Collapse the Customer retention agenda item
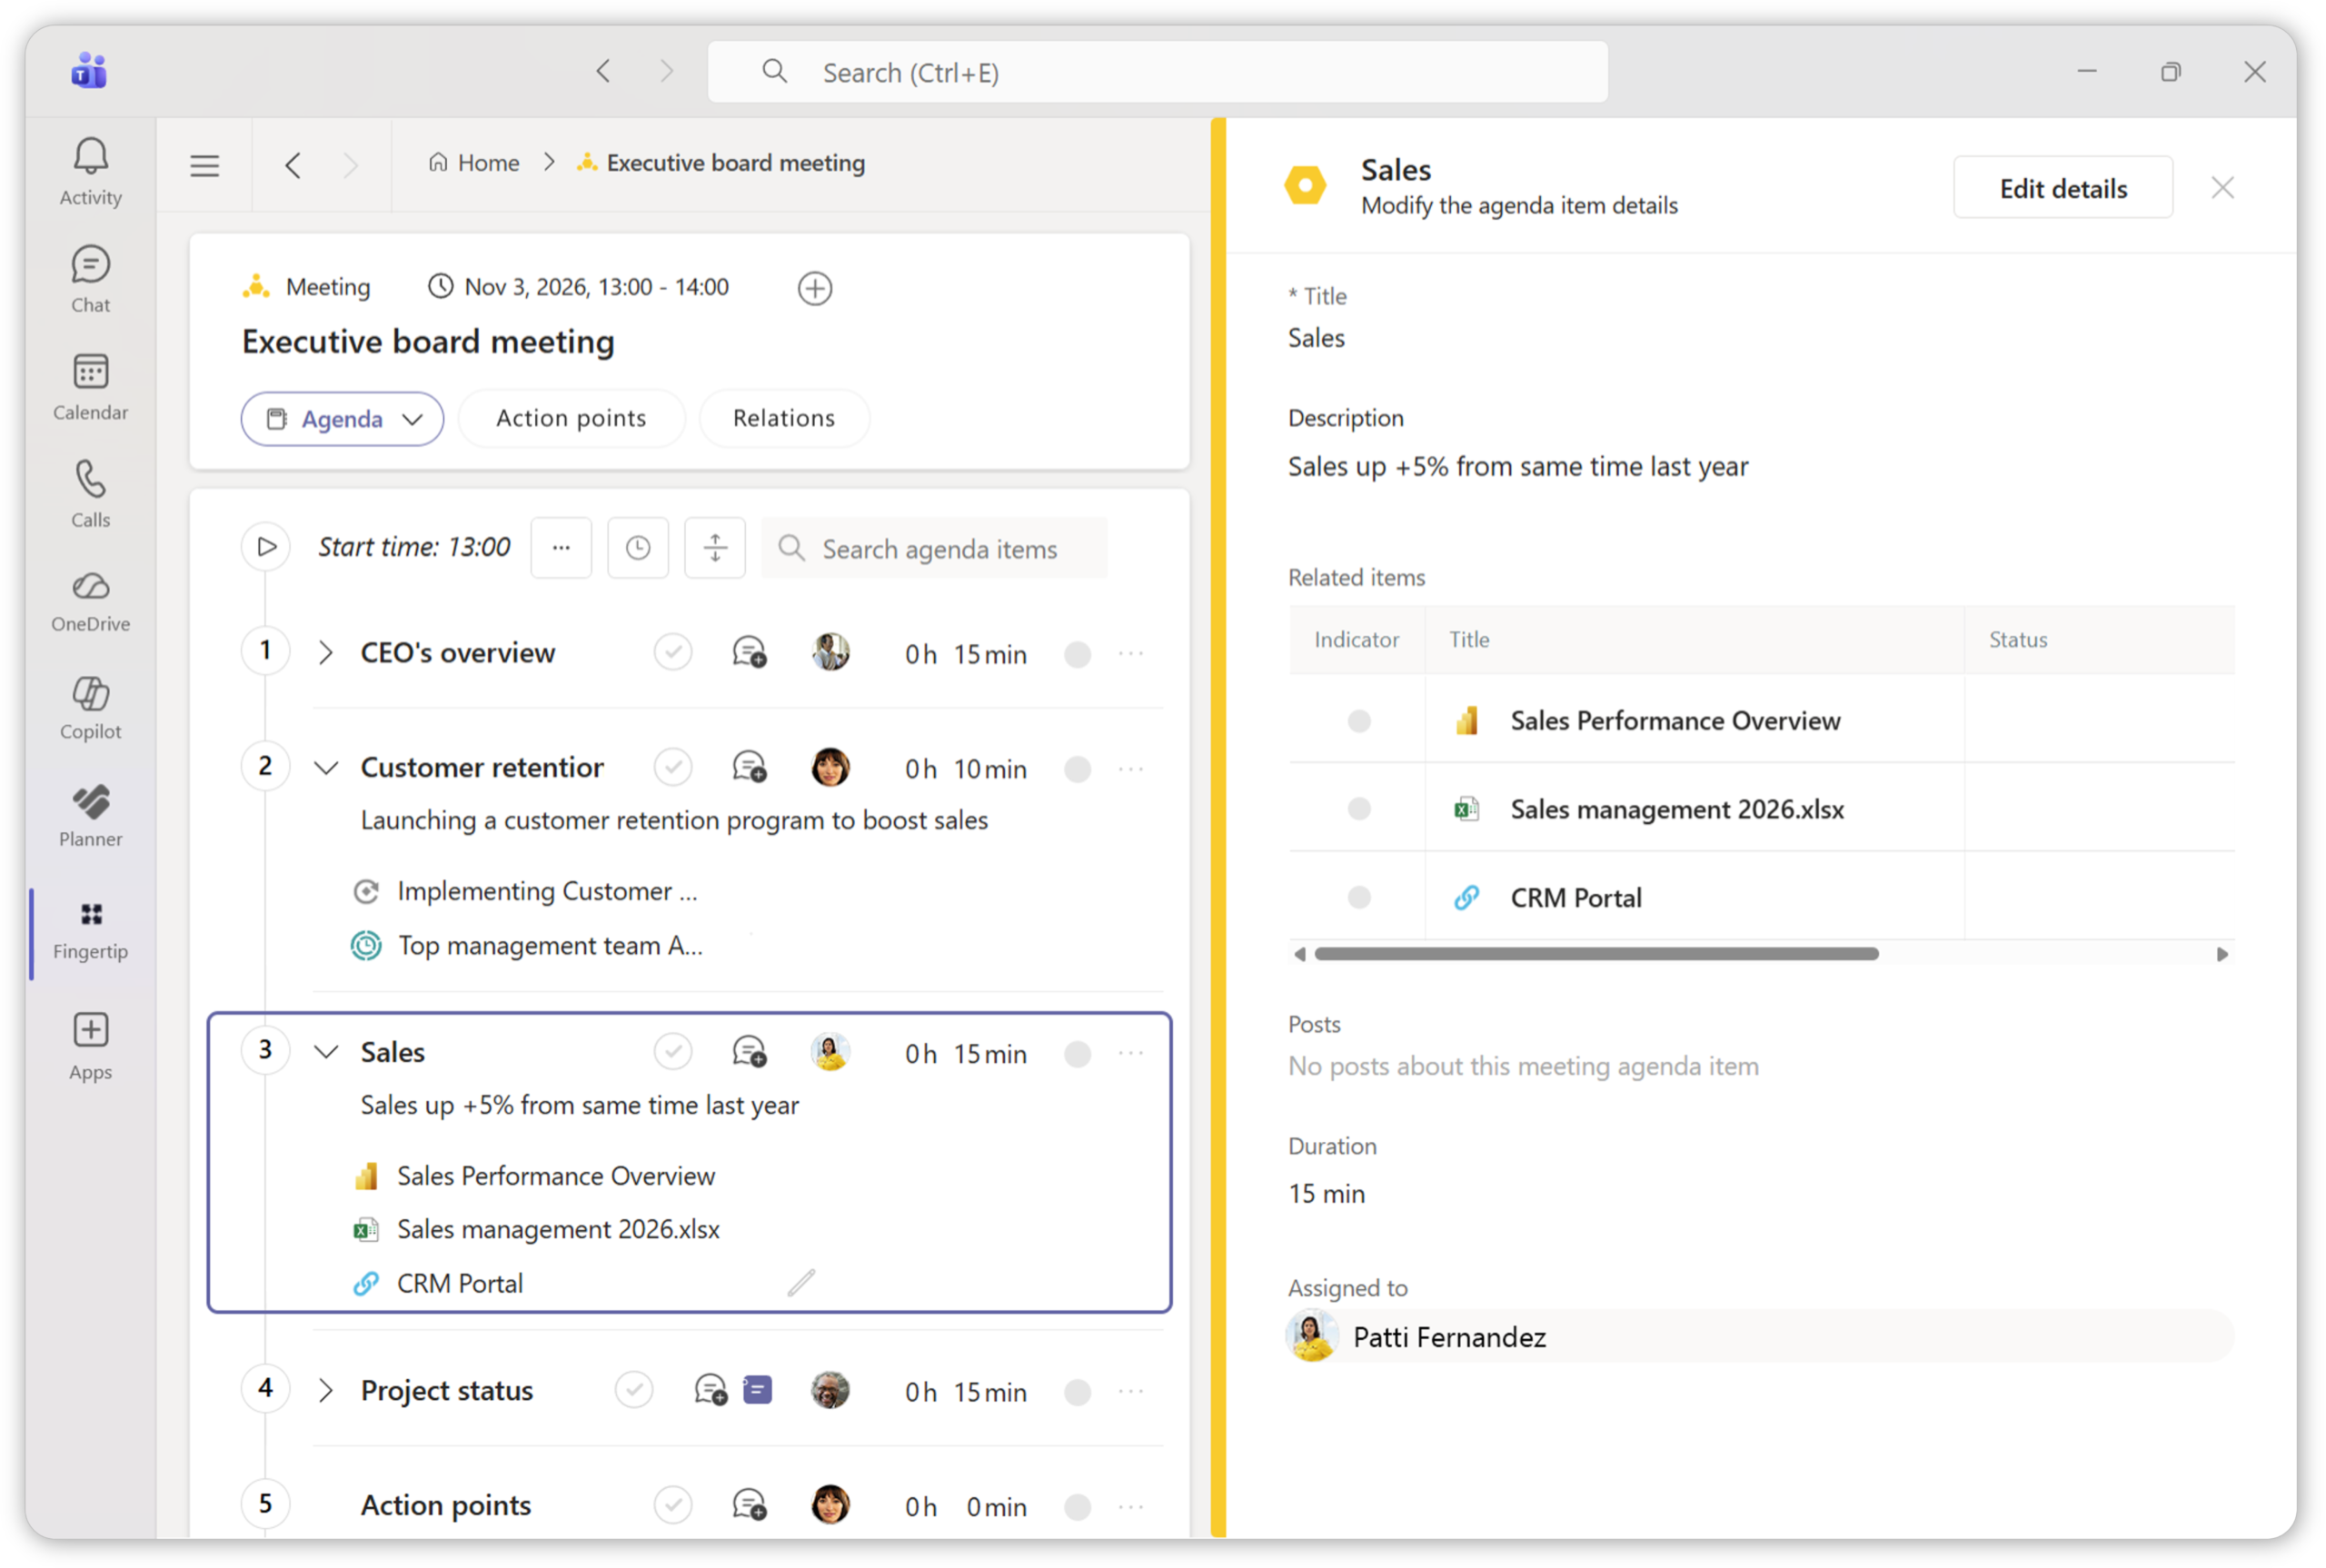The image size is (2326, 1568). [326, 768]
